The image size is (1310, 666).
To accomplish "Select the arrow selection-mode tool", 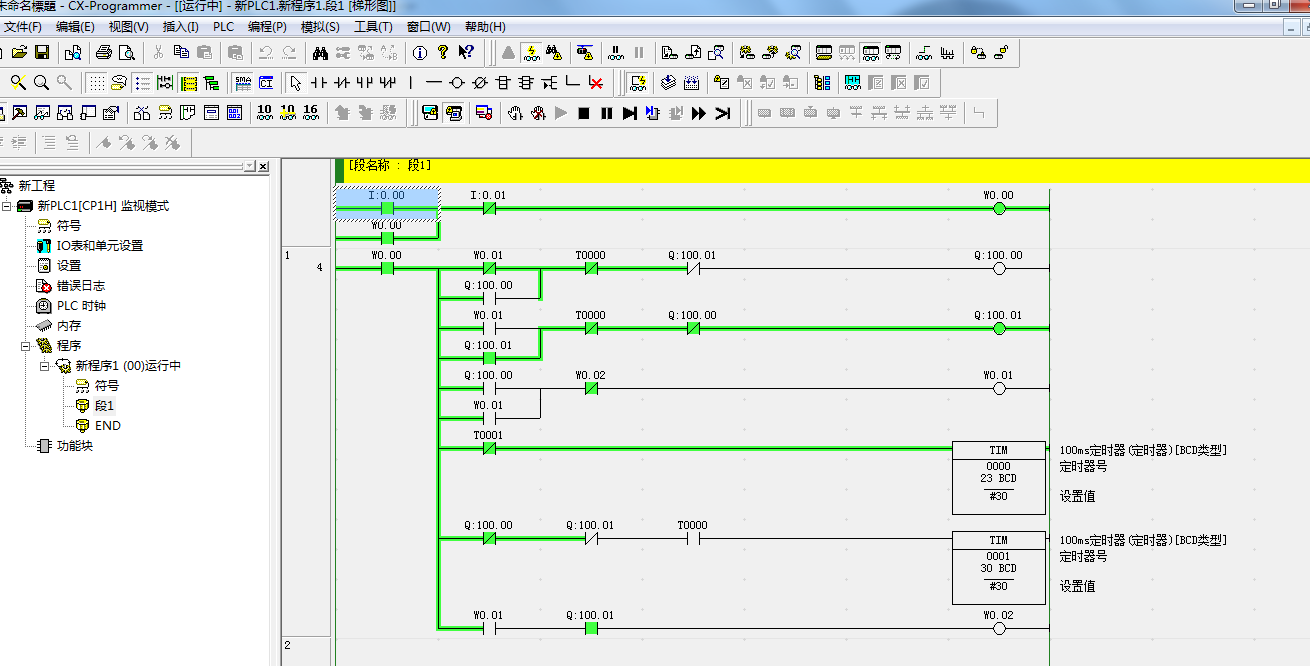I will [x=295, y=83].
